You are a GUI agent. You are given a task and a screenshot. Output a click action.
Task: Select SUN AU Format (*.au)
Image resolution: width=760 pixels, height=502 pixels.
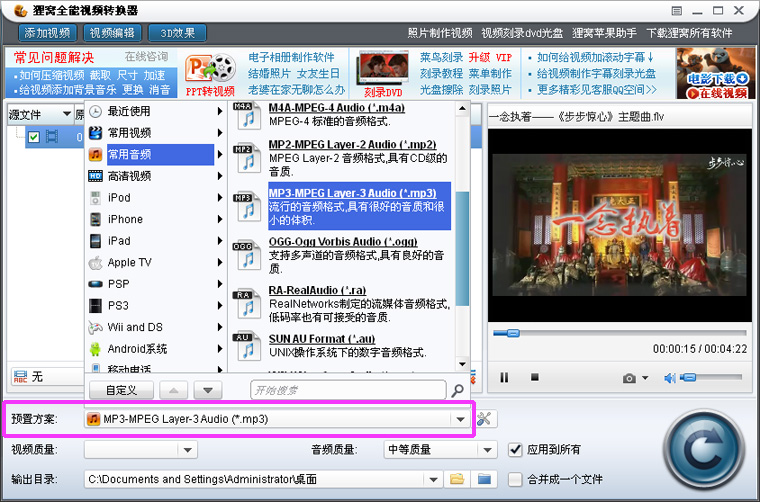click(x=322, y=338)
